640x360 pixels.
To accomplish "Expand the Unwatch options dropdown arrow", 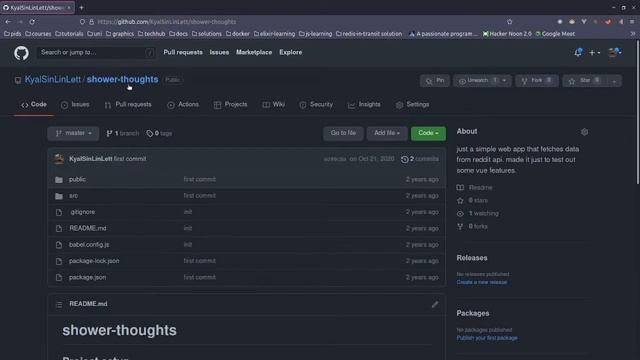I will [504, 80].
